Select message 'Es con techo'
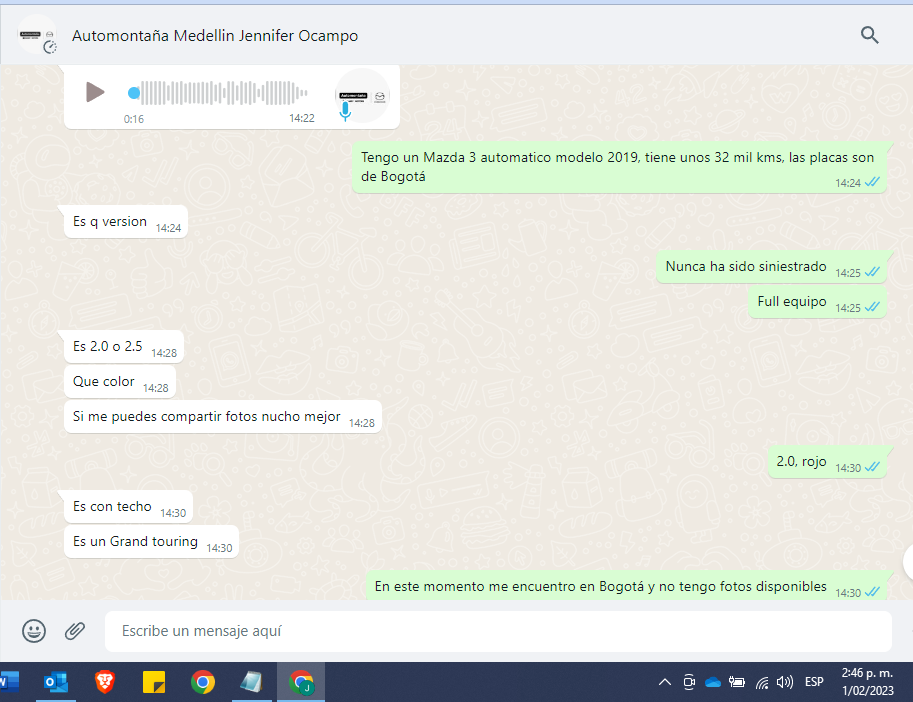This screenshot has height=702, width=913. (128, 507)
